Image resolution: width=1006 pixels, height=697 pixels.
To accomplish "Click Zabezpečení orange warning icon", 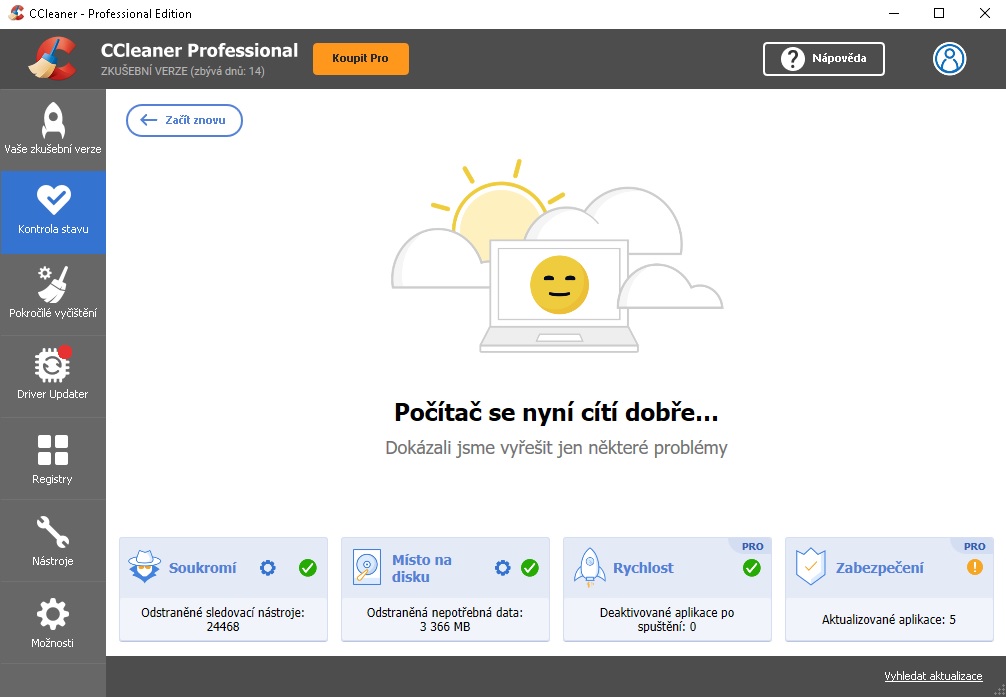I will [974, 567].
